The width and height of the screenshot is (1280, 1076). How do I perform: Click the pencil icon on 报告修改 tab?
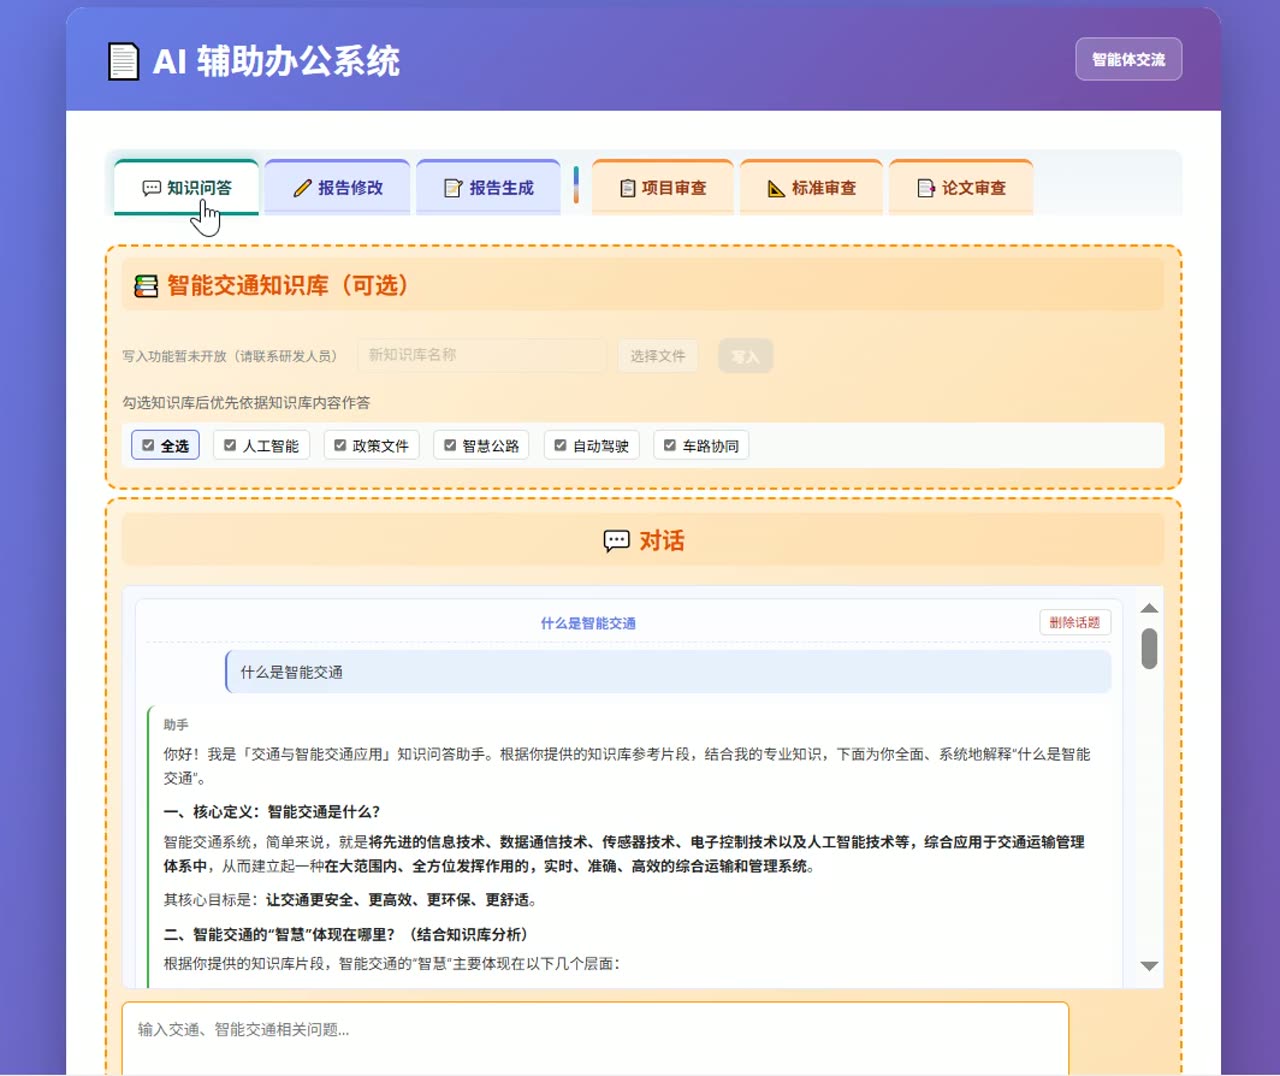click(x=302, y=188)
